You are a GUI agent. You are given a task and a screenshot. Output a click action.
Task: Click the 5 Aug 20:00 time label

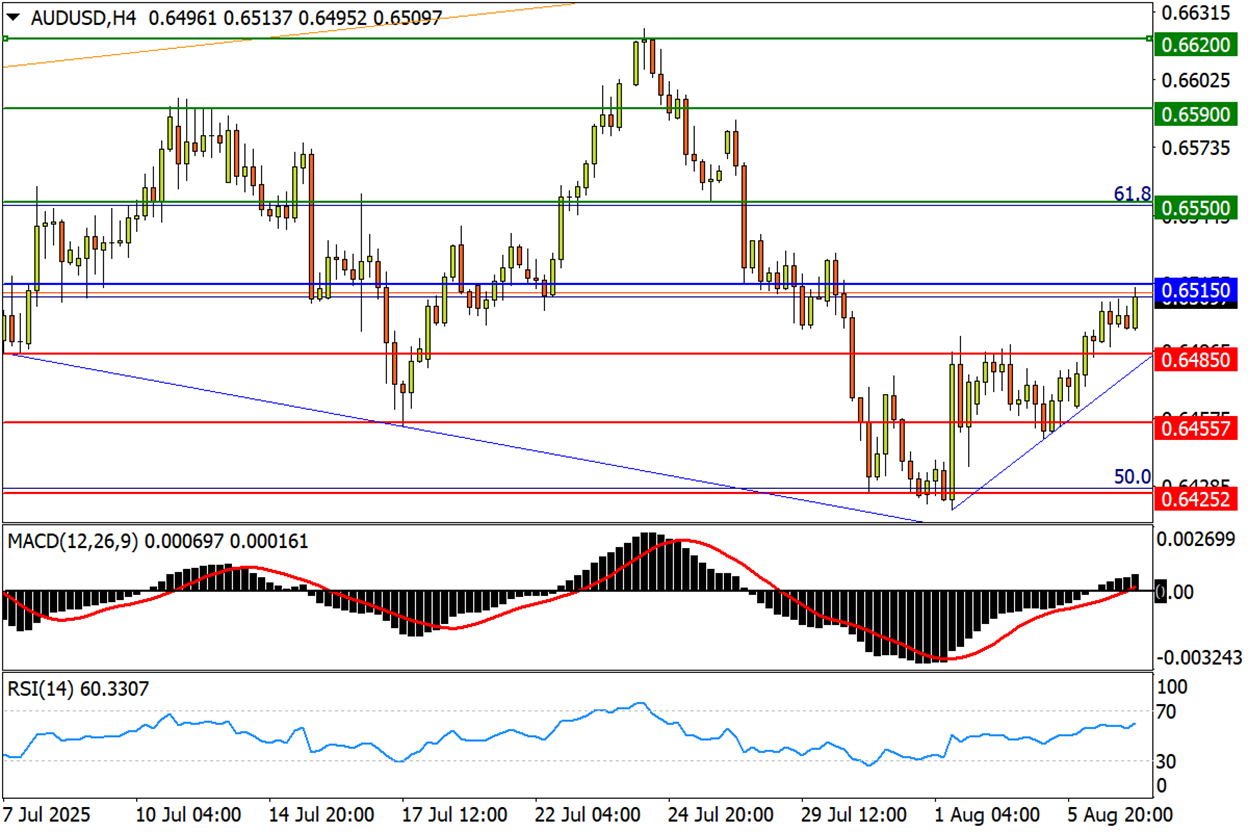(x=1118, y=814)
